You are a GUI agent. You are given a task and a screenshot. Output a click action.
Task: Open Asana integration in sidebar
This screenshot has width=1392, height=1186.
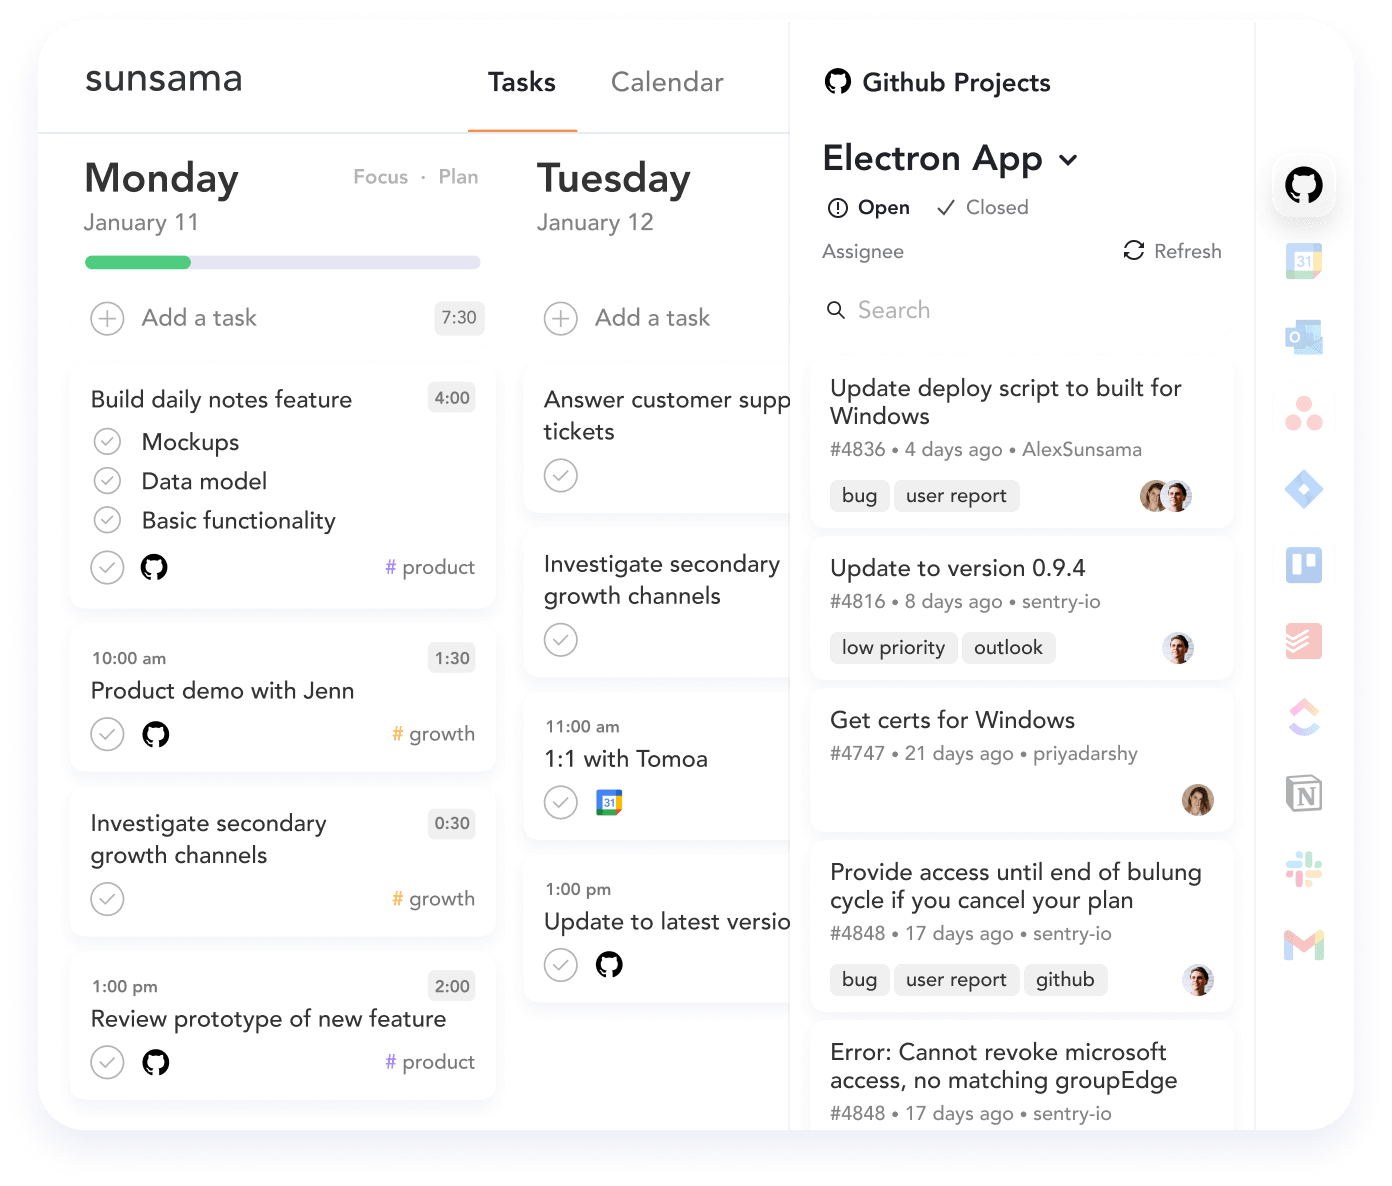[1303, 413]
